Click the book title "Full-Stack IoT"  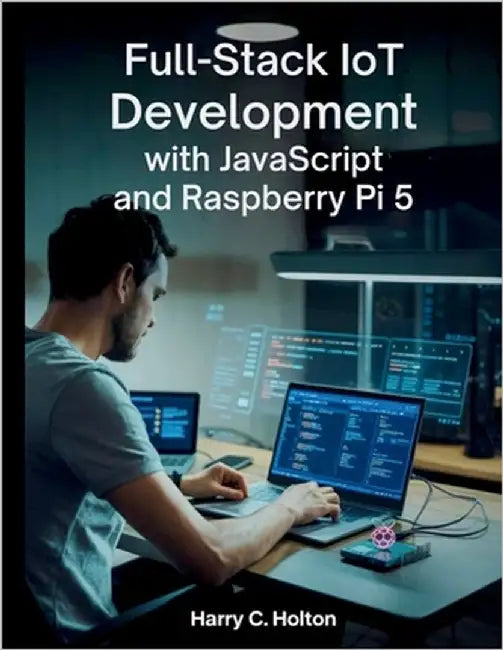click(262, 60)
